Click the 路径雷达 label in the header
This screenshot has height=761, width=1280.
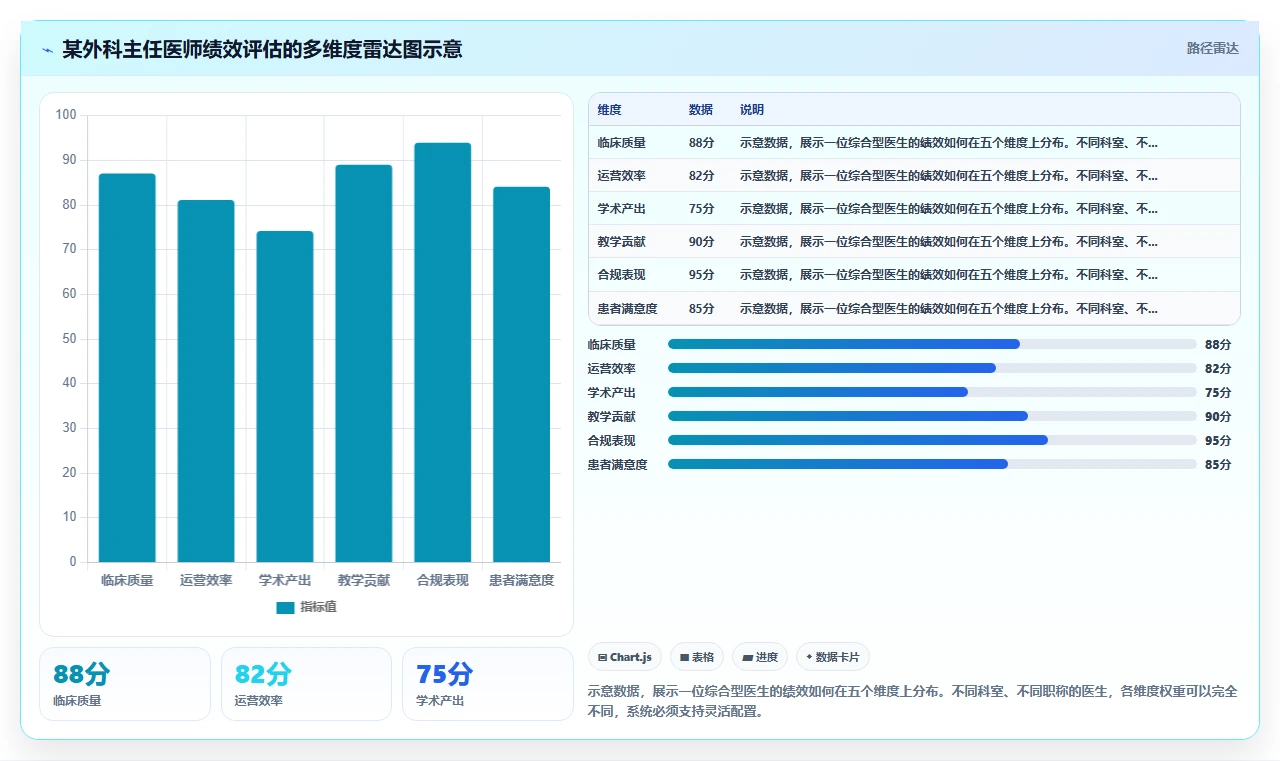click(1212, 48)
